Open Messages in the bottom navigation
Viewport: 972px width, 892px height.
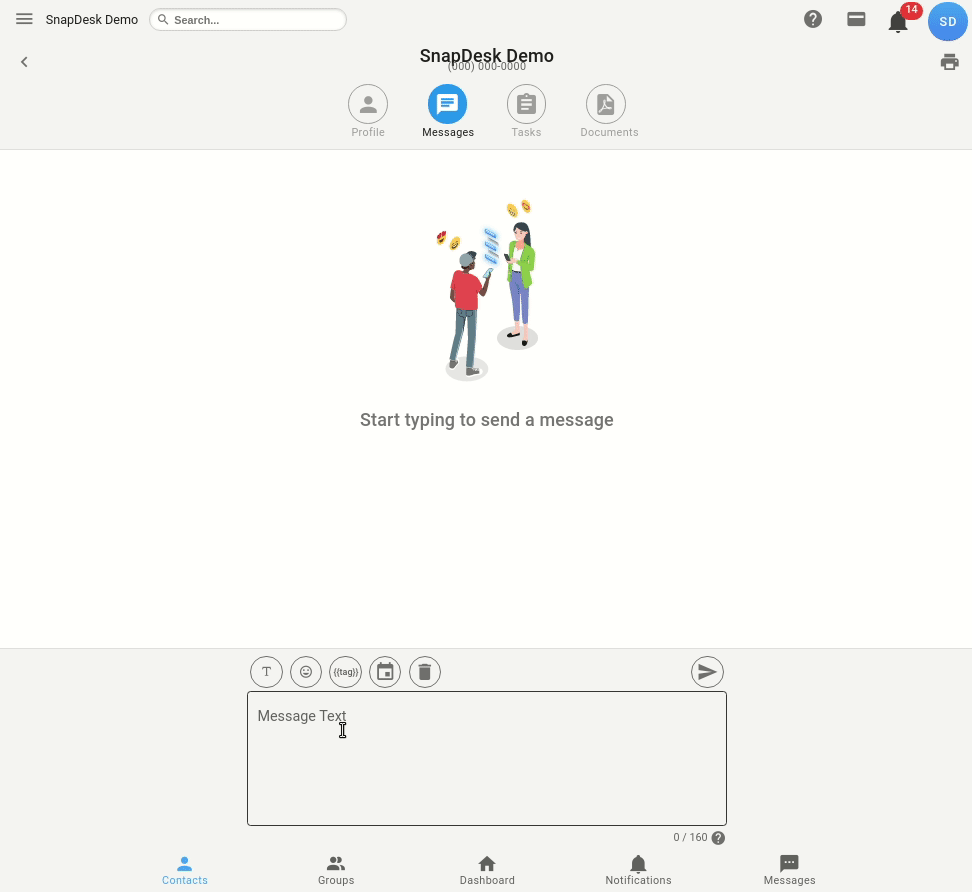click(x=790, y=871)
